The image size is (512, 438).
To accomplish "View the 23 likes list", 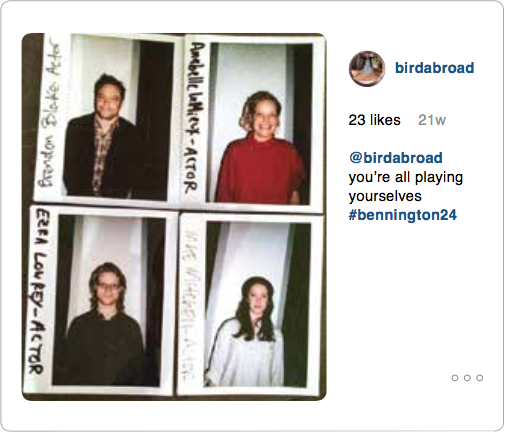I will coord(374,120).
